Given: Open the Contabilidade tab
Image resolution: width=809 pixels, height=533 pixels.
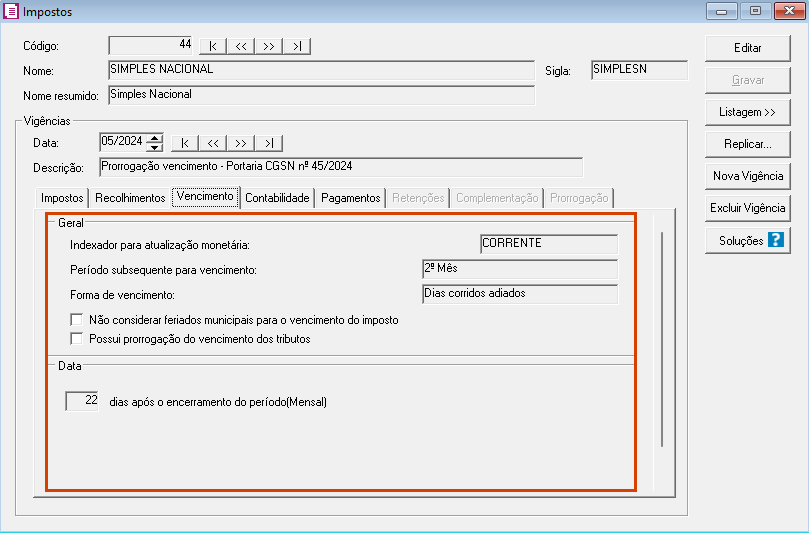Looking at the screenshot, I should tap(277, 198).
